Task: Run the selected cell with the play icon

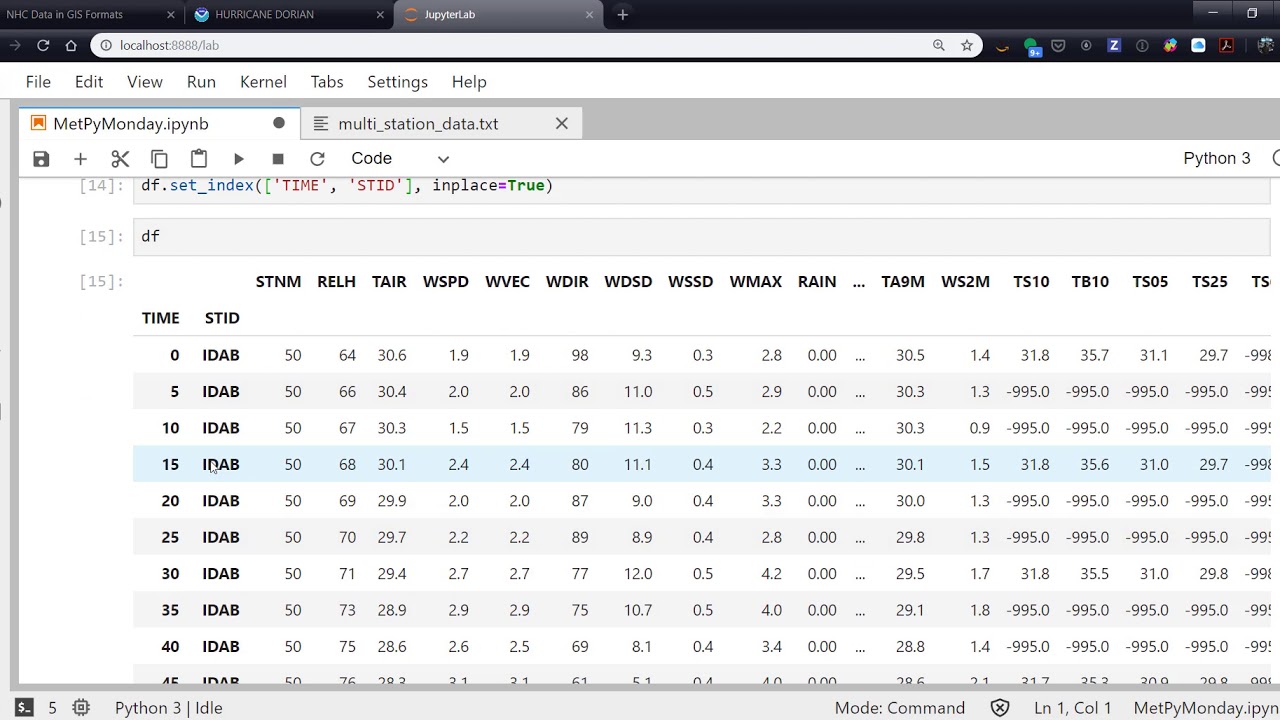Action: (238, 159)
